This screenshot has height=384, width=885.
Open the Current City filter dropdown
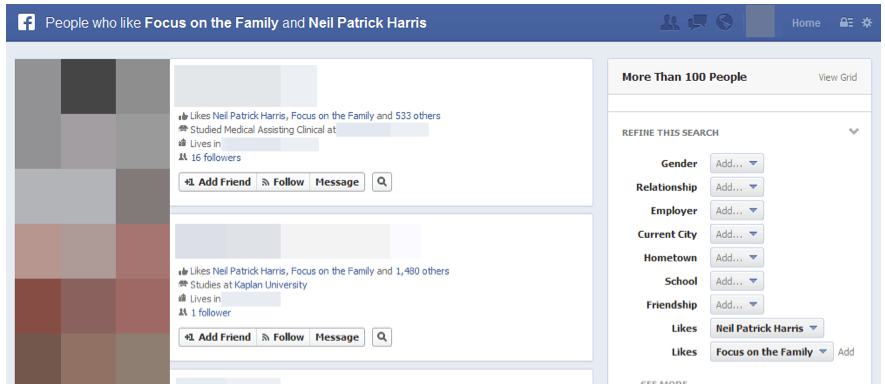737,234
